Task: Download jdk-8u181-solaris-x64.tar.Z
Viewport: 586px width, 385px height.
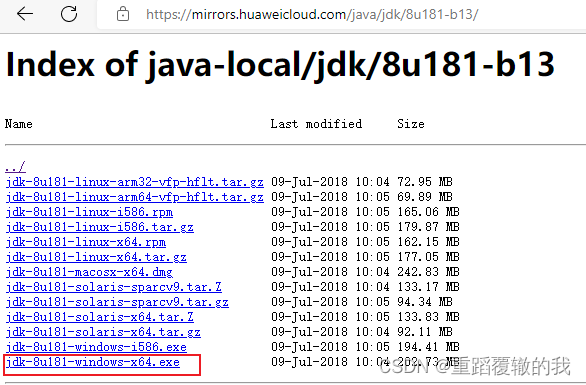Action: 99,317
